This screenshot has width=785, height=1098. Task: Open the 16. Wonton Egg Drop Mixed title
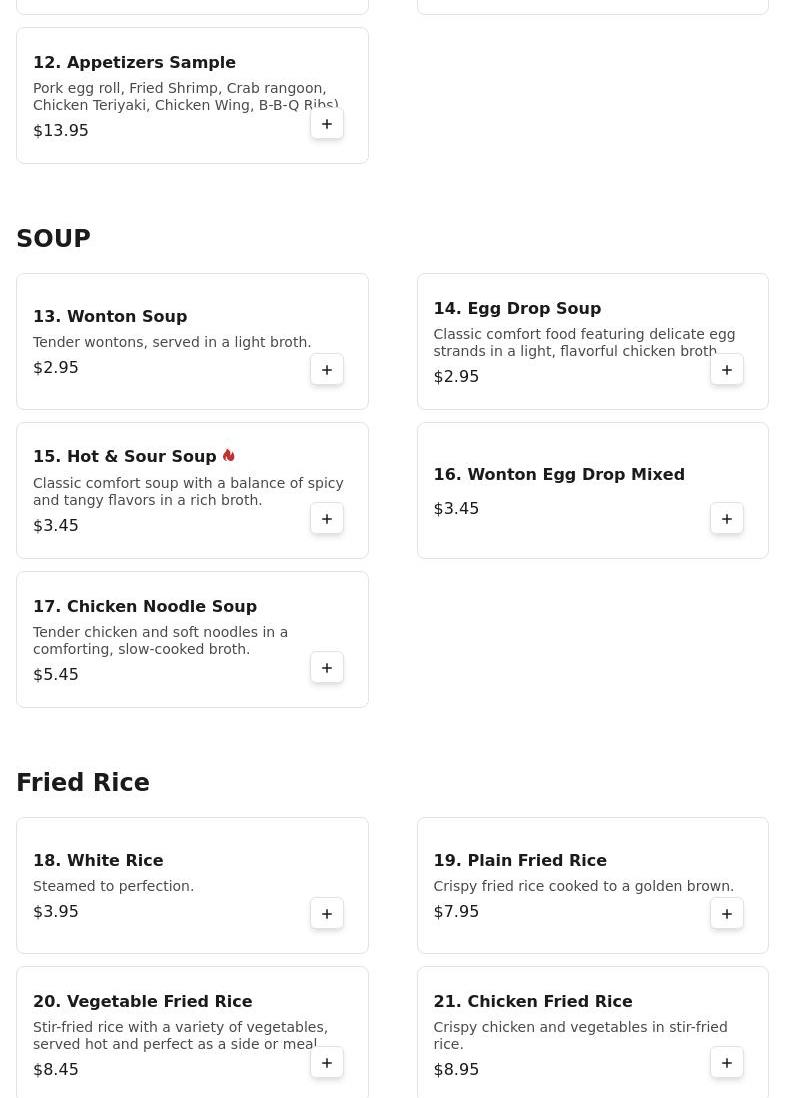tap(558, 474)
